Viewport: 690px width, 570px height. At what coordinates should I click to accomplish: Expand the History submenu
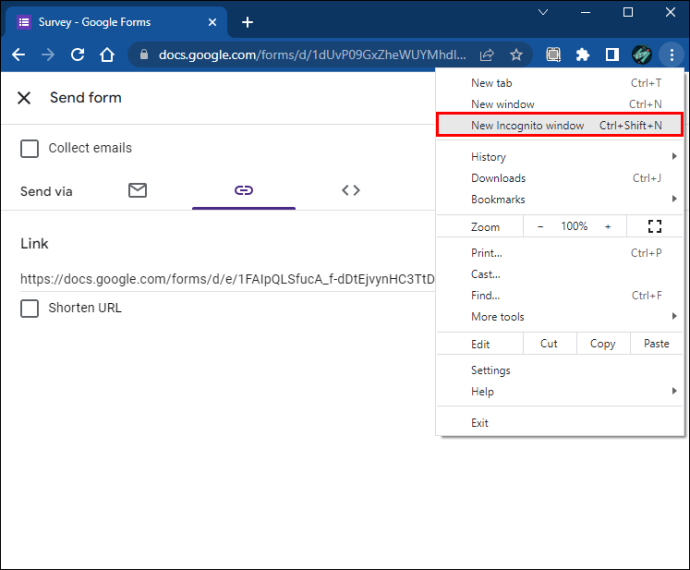coord(560,157)
